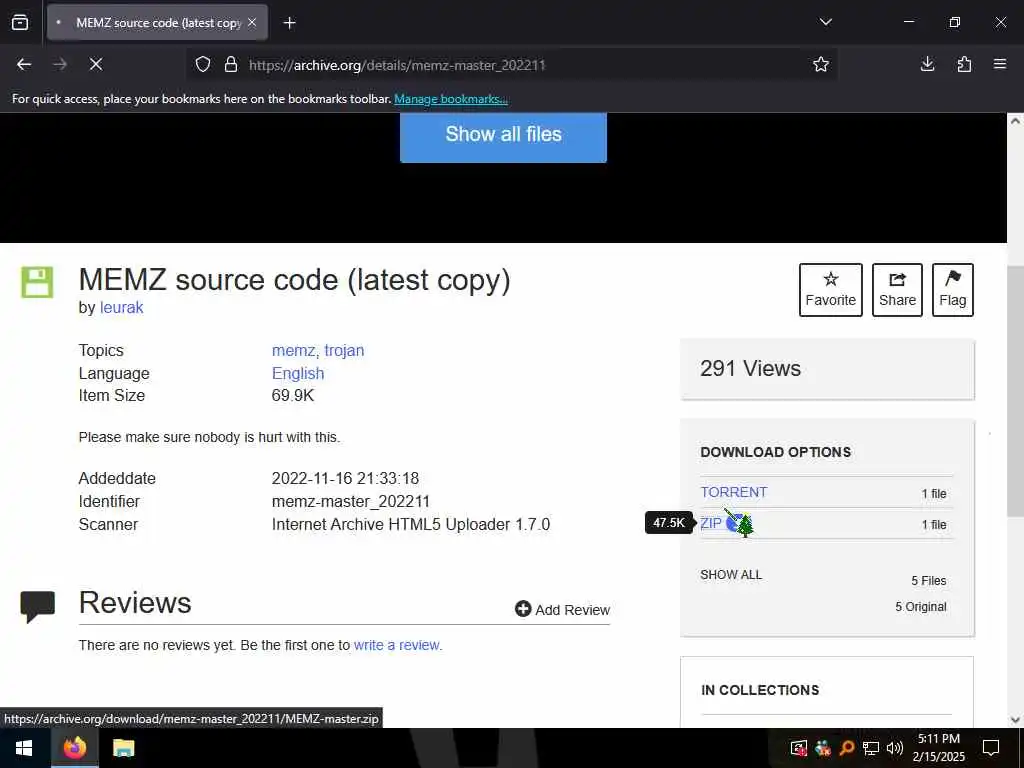Favorite this item
Viewport: 1024px width, 768px height.
(x=831, y=290)
